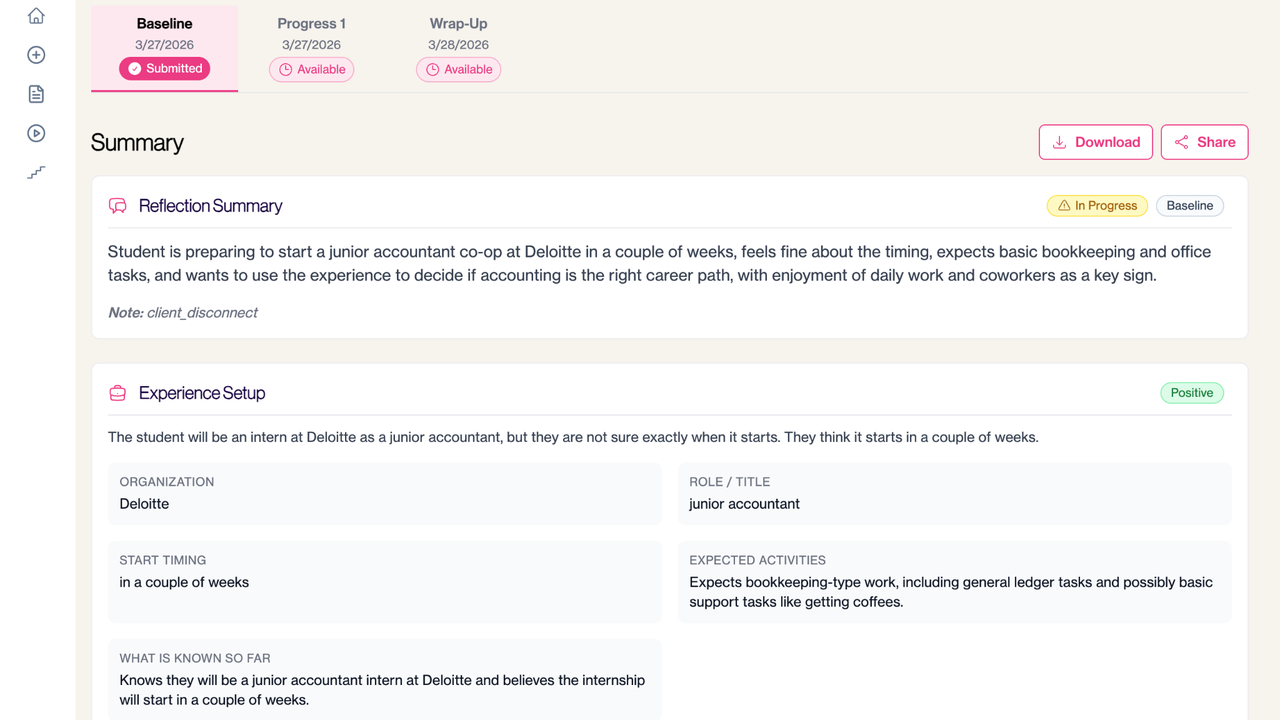Select the Baseline tab
The width and height of the screenshot is (1280, 720).
164,48
